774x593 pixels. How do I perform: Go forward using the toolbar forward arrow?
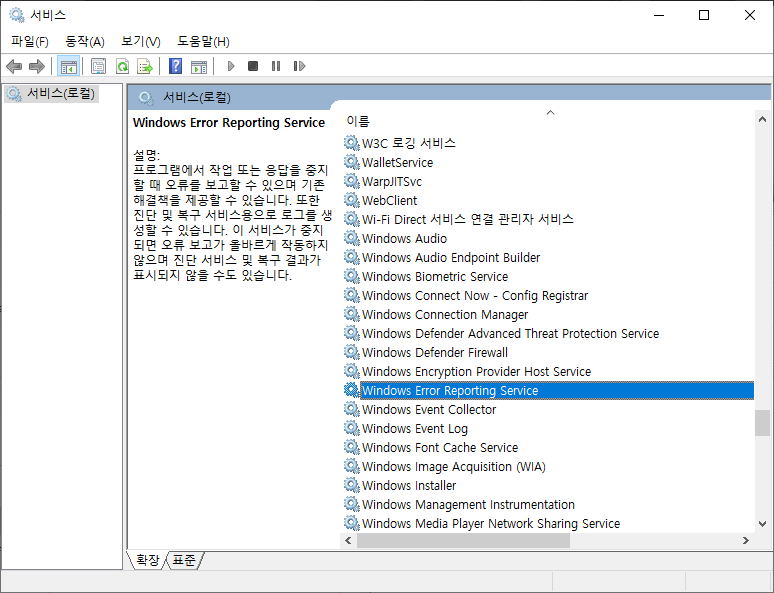coord(37,66)
